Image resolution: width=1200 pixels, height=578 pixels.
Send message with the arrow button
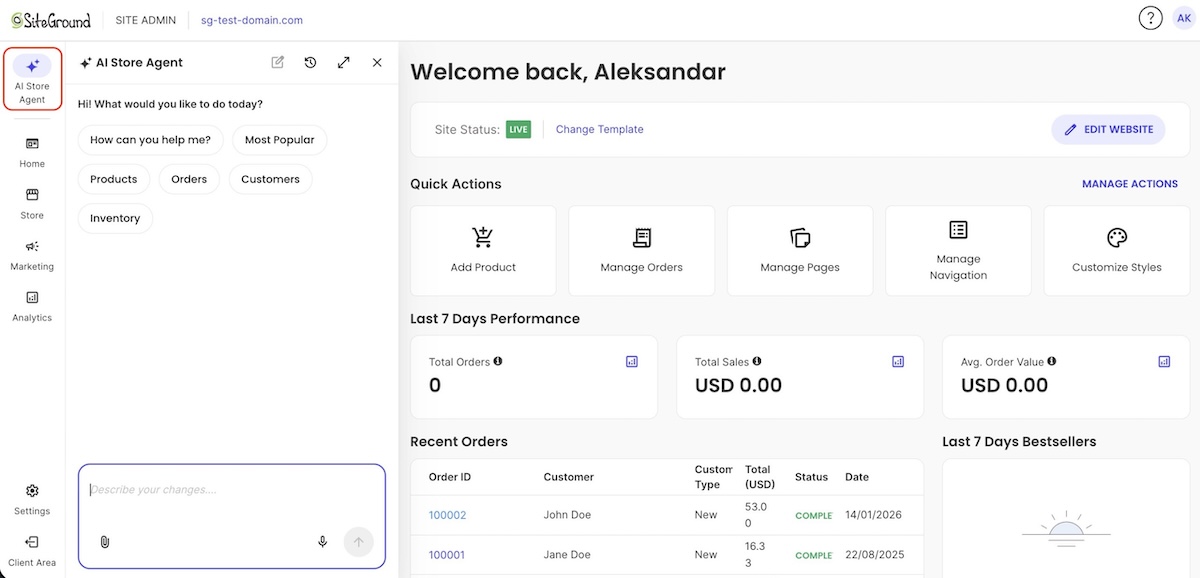(358, 542)
